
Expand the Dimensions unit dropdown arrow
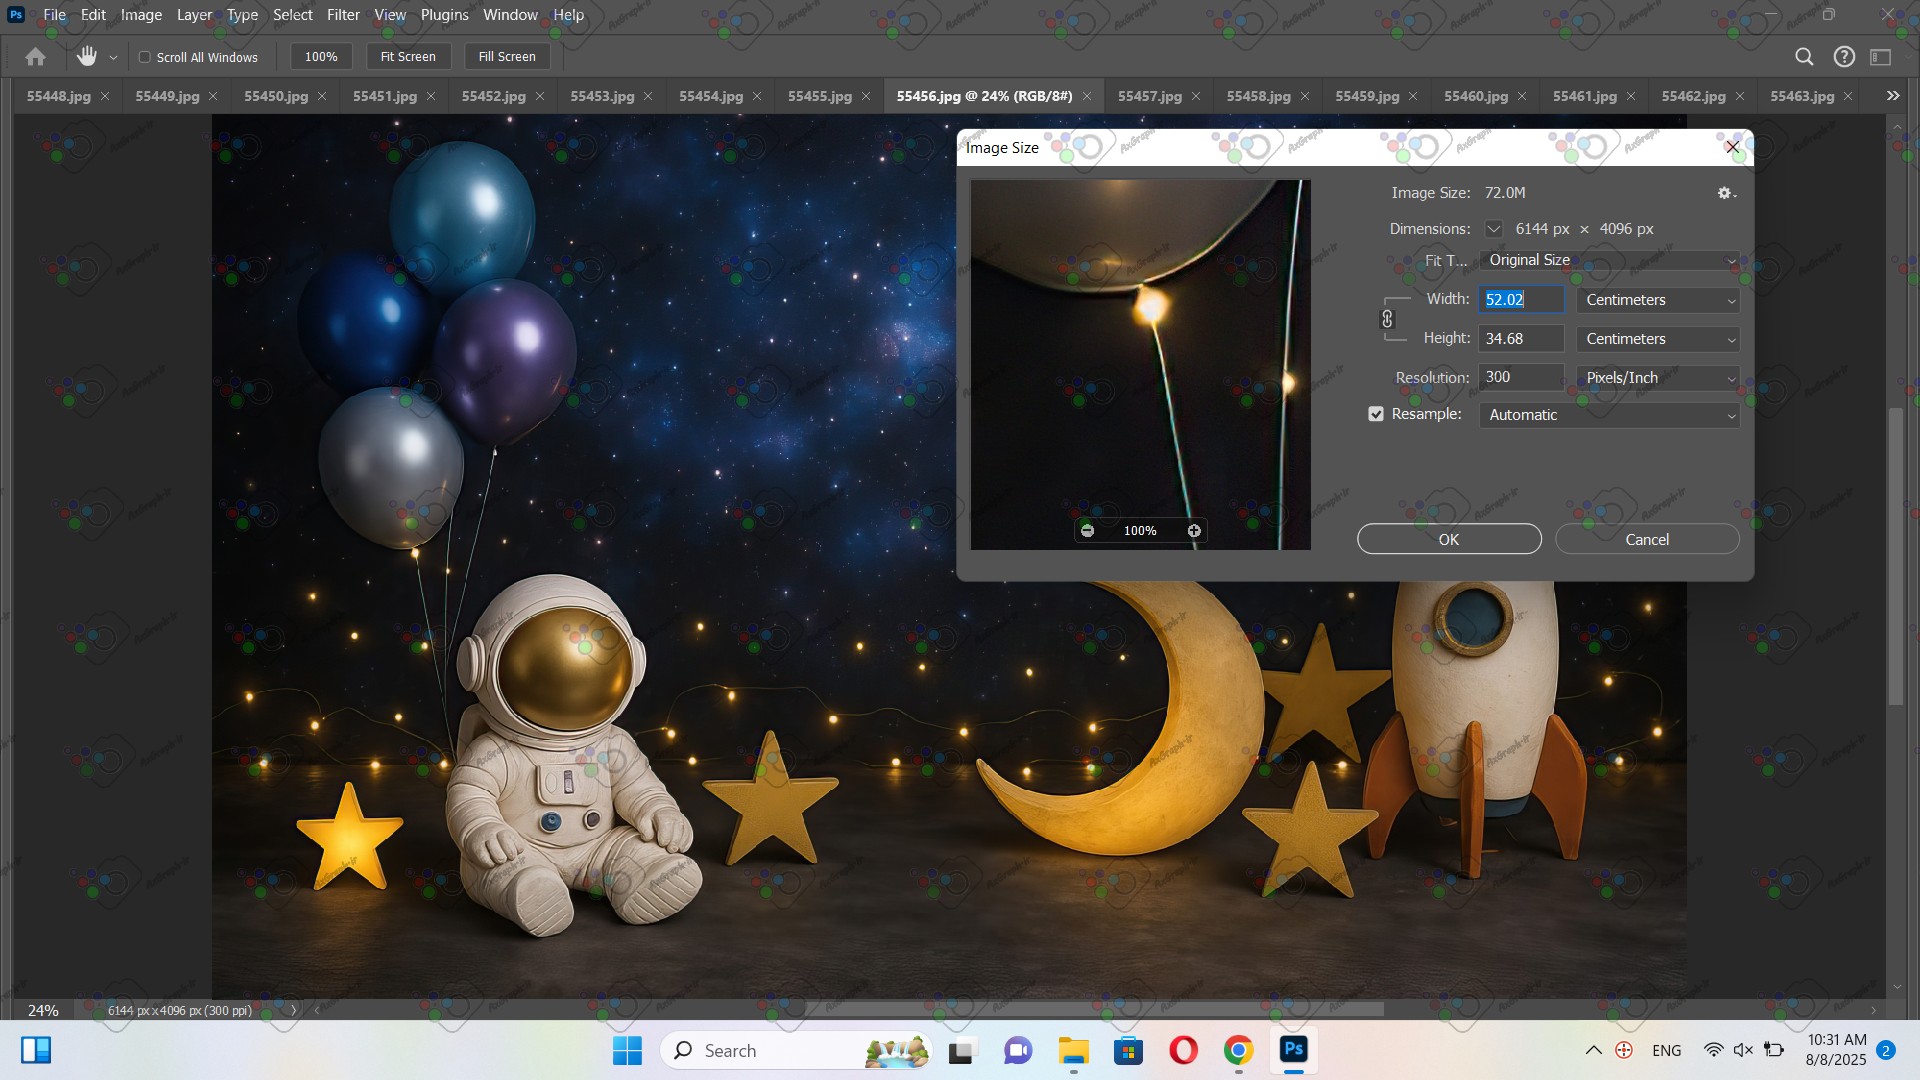coord(1493,229)
